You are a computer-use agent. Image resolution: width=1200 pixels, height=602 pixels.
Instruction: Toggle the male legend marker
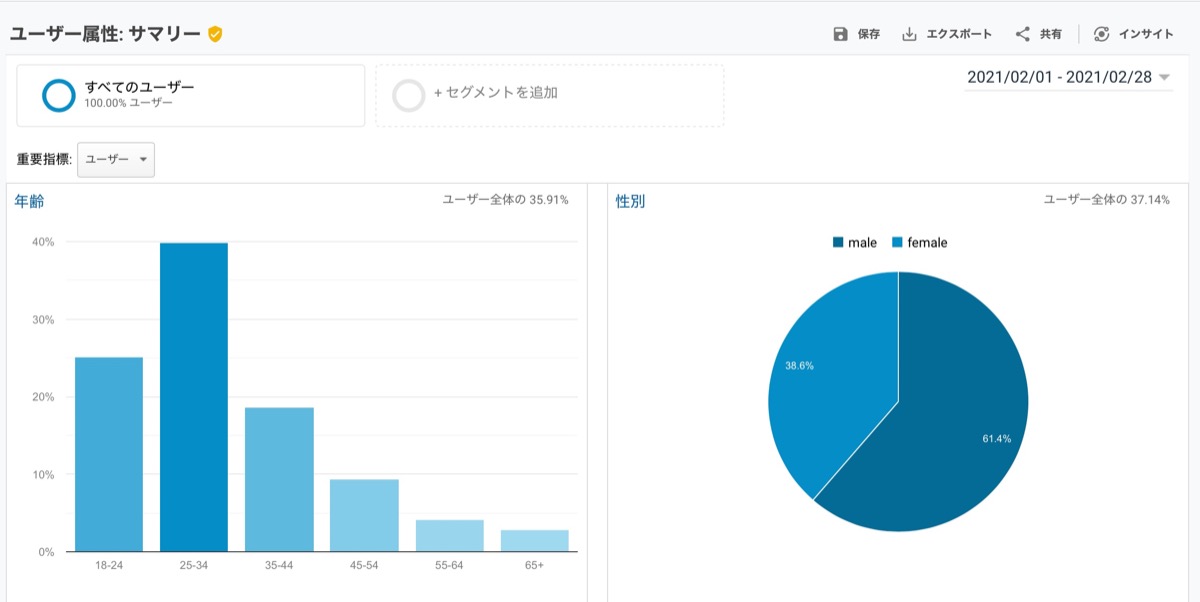tap(837, 243)
